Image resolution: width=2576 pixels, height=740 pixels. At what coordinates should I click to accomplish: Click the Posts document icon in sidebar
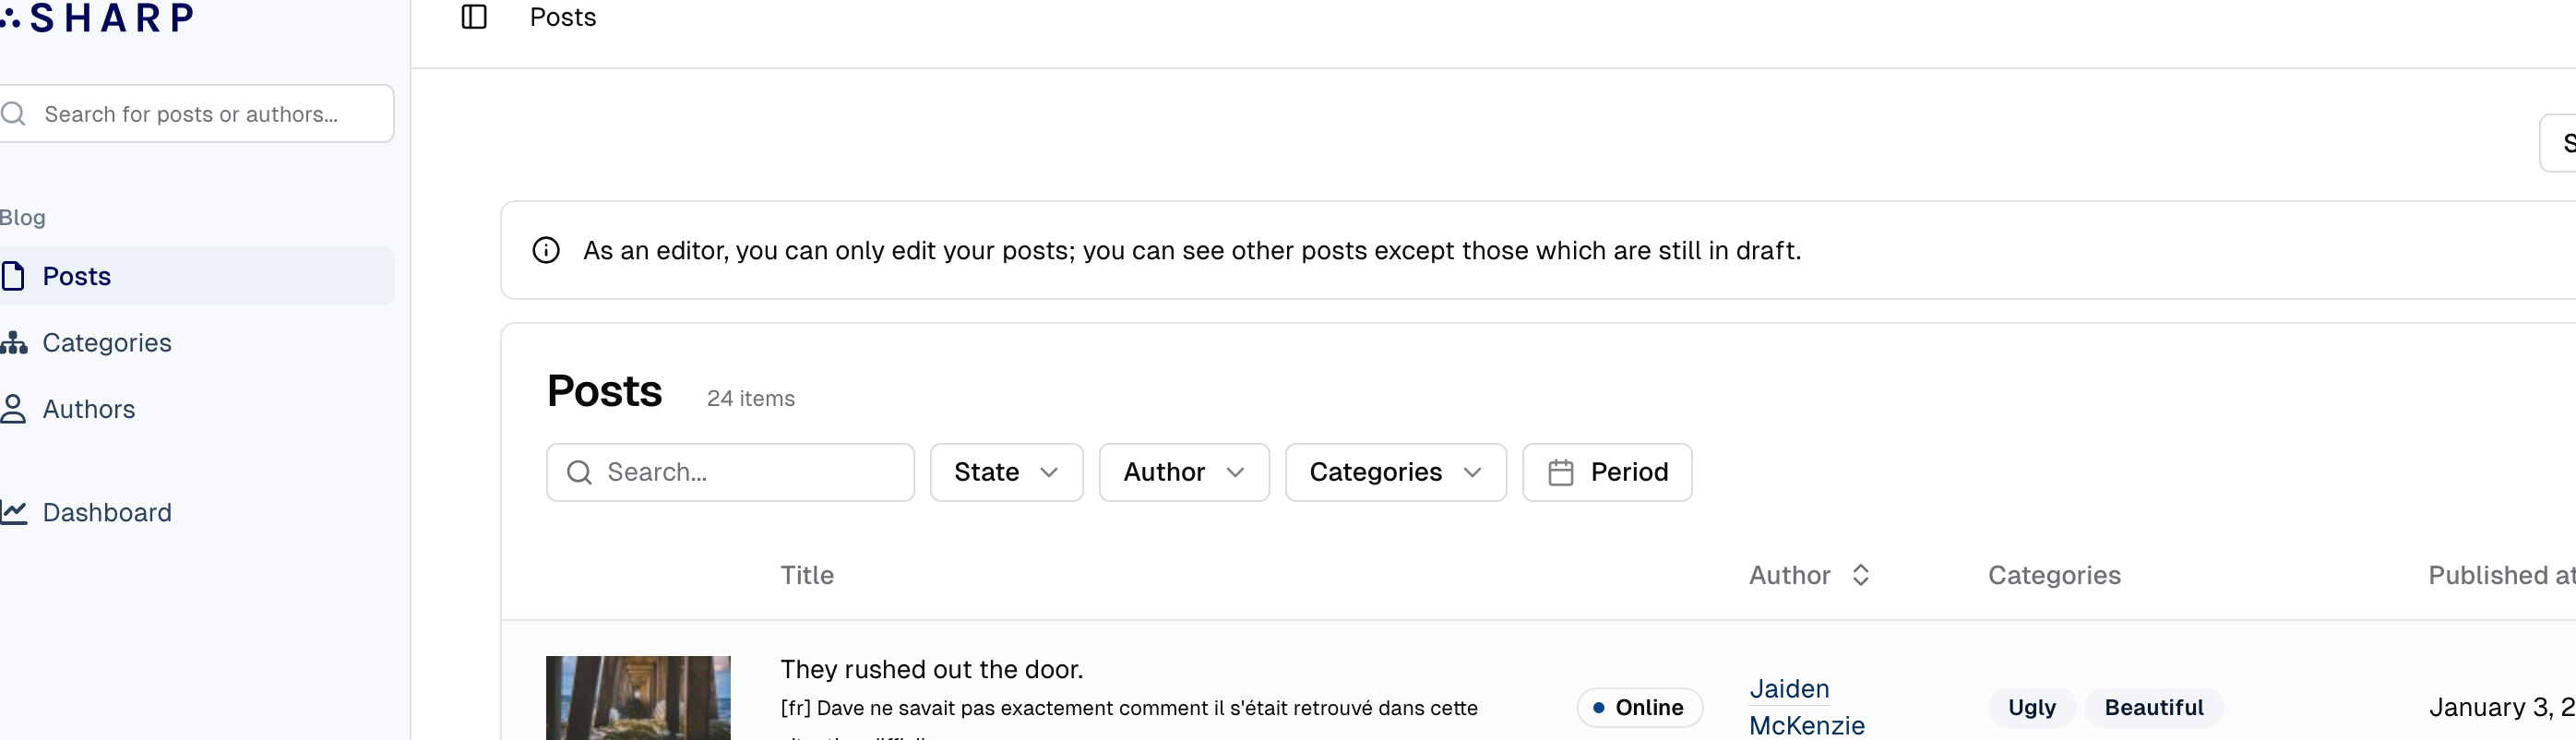[x=13, y=276]
